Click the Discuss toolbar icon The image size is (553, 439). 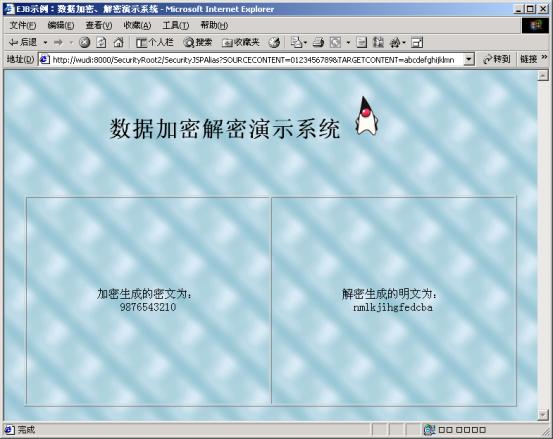tap(378, 43)
